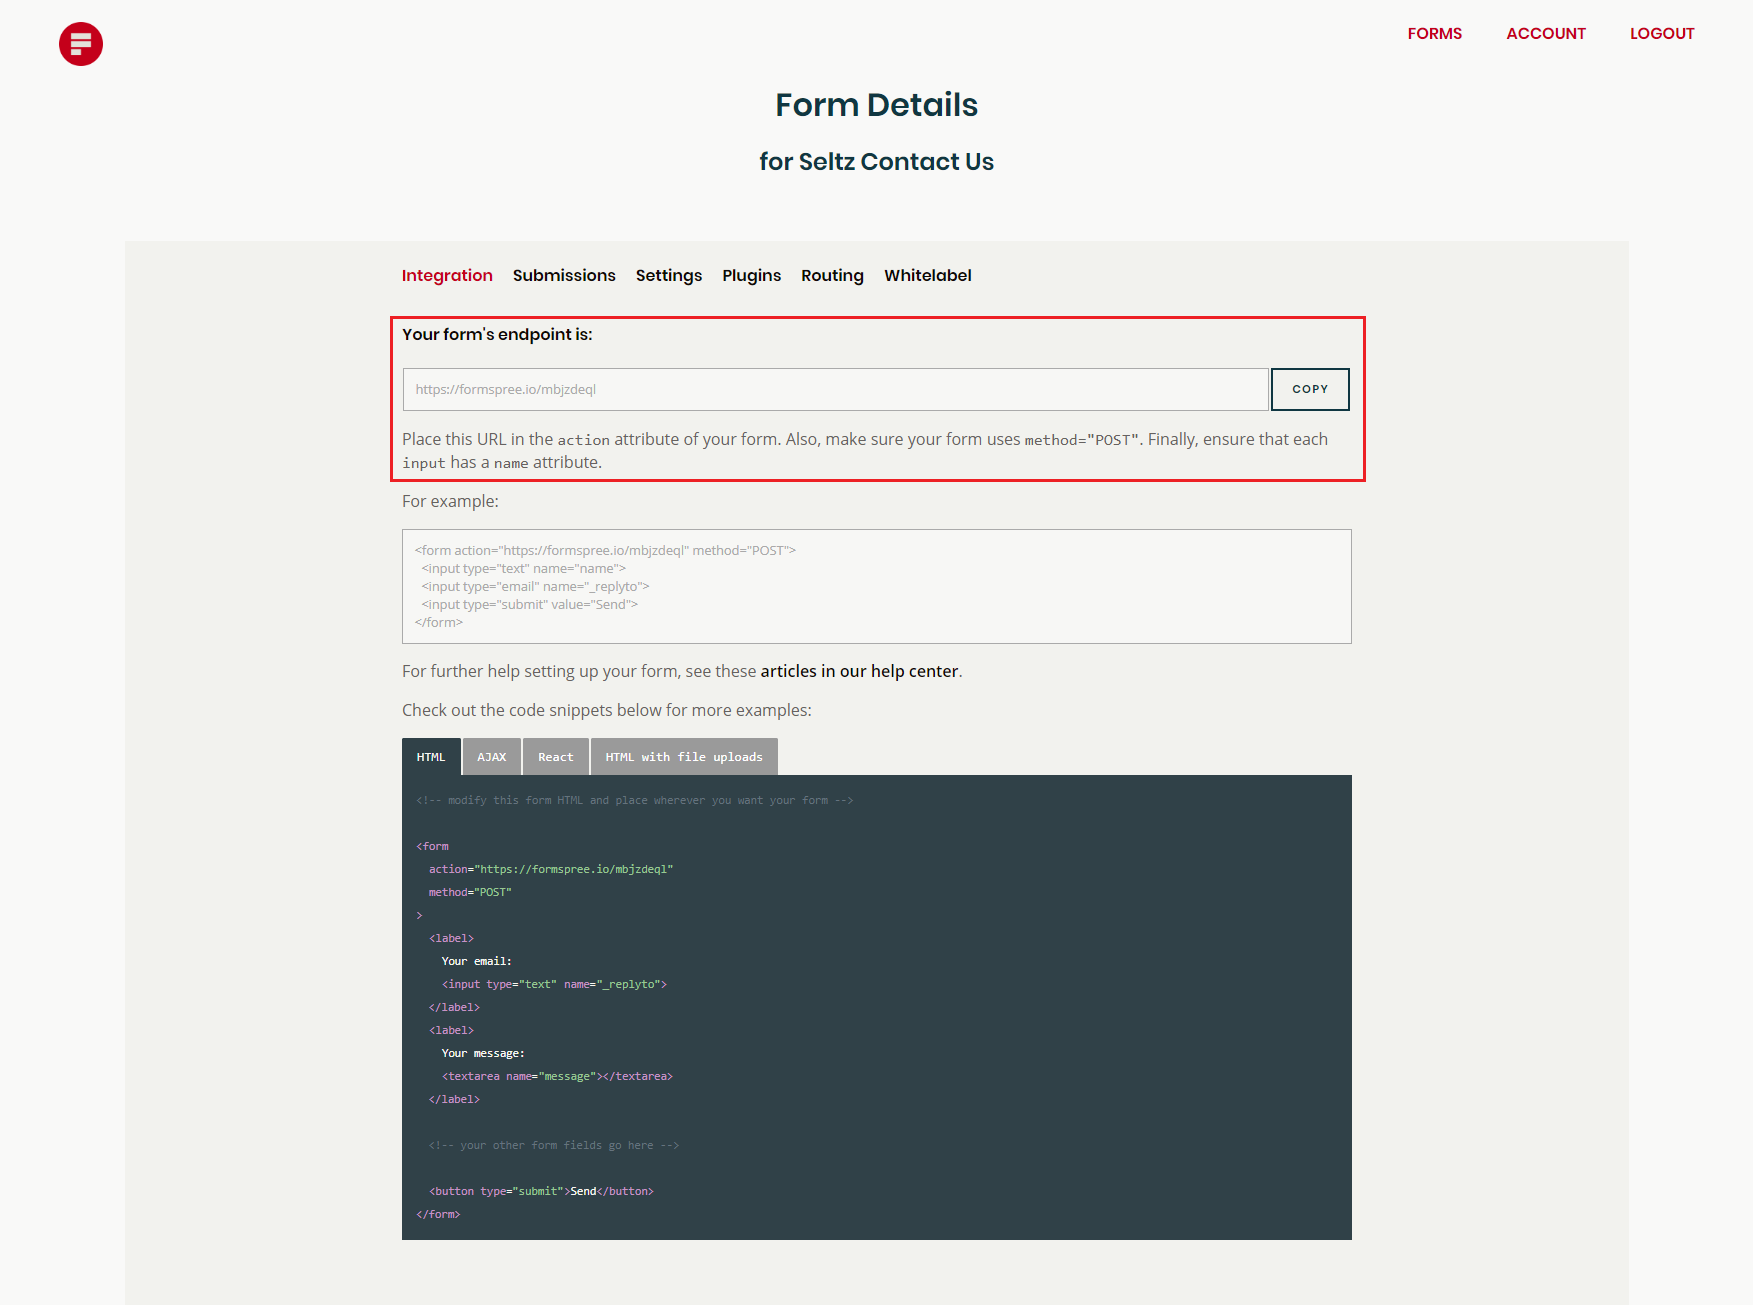
Task: Click the Formspree logo icon
Action: pos(80,44)
